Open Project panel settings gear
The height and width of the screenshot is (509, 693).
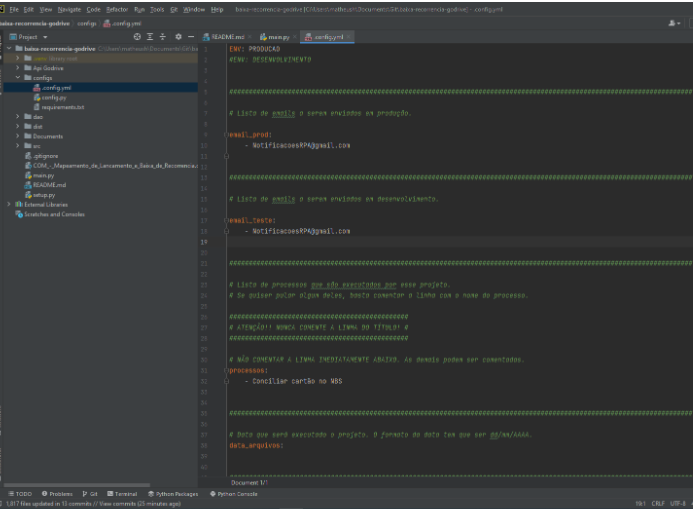coord(179,37)
